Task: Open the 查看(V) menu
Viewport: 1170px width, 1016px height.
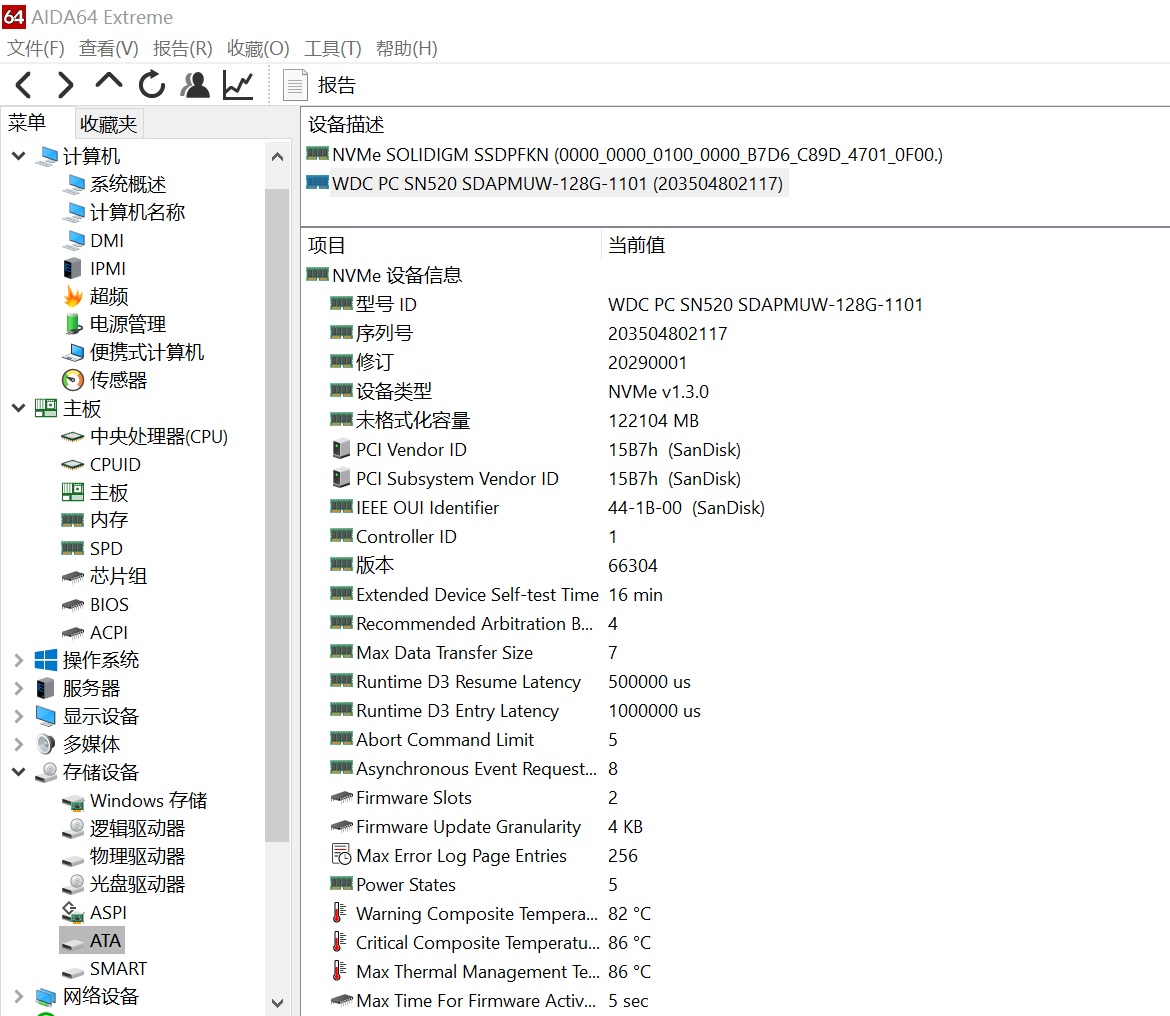Action: pyautogui.click(x=109, y=48)
